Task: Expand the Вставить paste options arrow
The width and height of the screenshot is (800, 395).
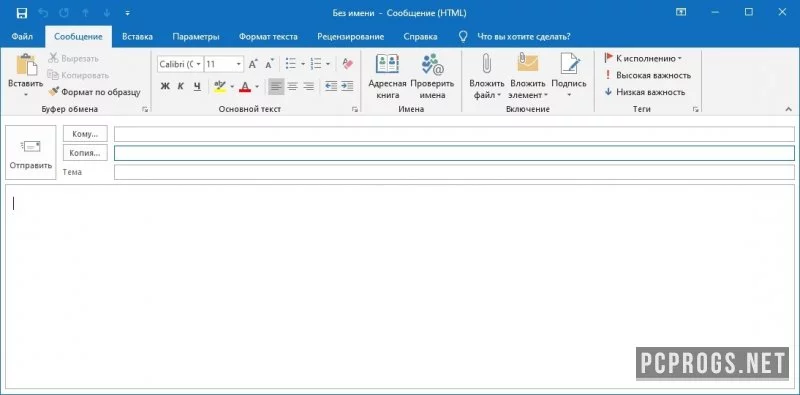Action: click(x=26, y=95)
